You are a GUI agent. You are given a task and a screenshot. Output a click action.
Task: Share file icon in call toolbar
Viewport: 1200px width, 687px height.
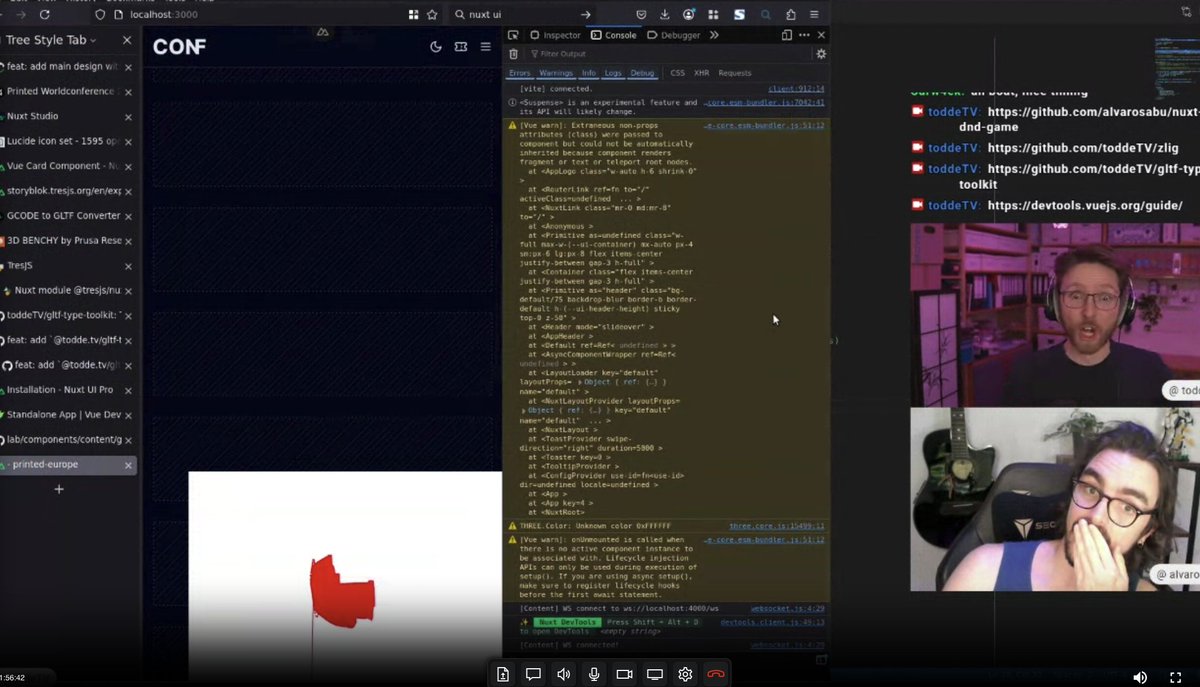pos(503,674)
